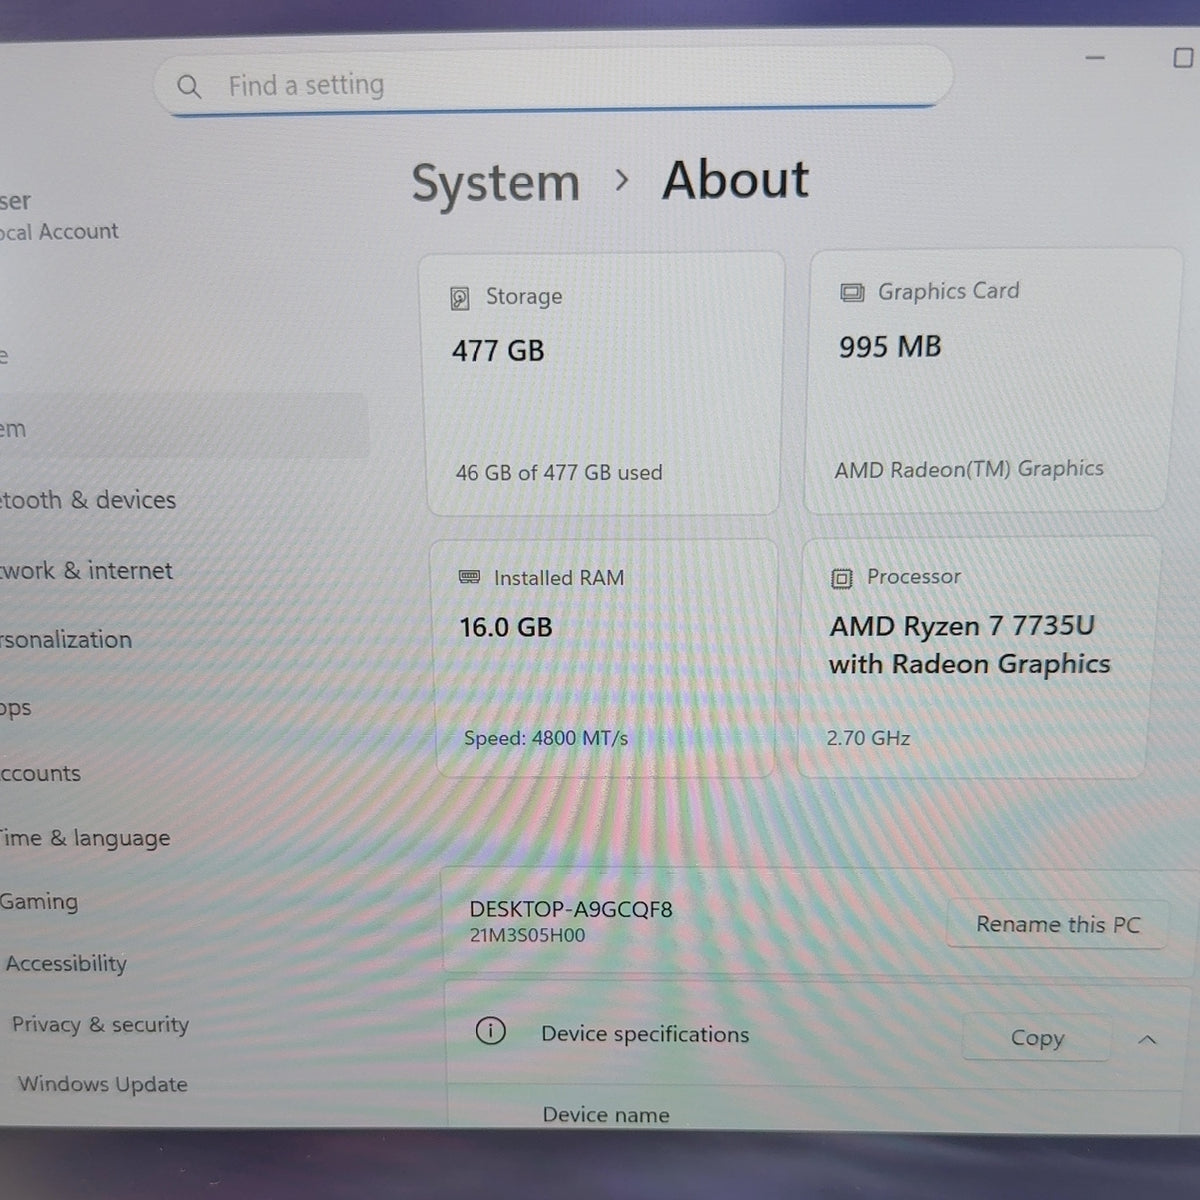
Task: Open Personalization settings
Action: click(66, 640)
